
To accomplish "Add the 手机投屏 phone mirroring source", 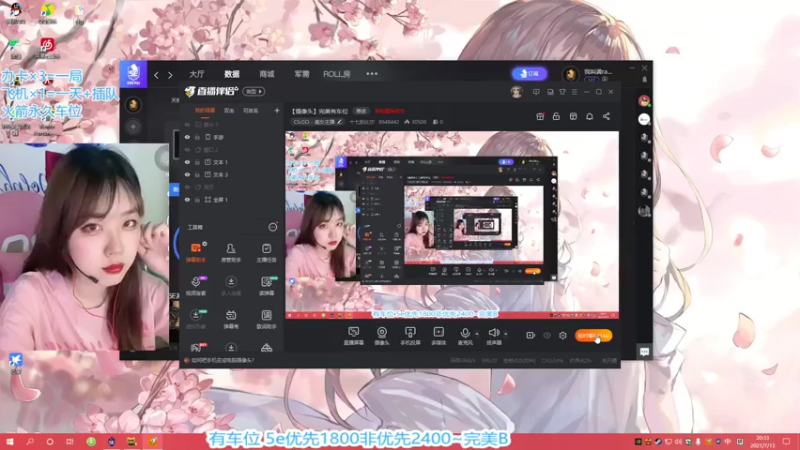I will click(x=410, y=336).
